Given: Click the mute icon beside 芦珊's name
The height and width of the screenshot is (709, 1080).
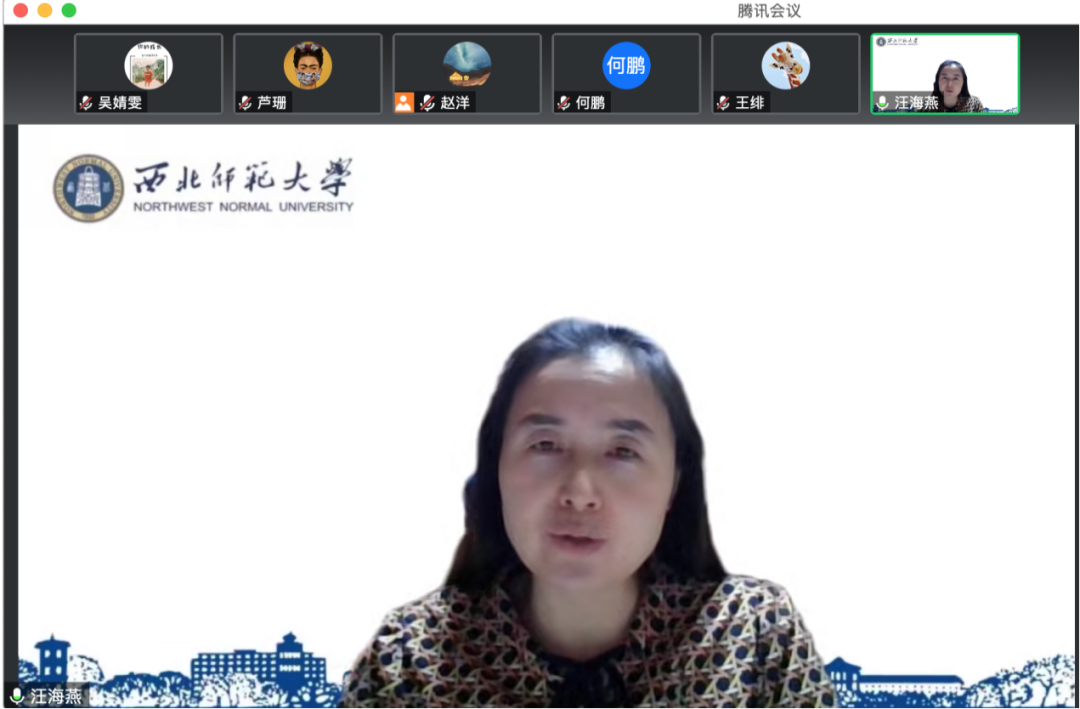Looking at the screenshot, I should coord(246,101).
